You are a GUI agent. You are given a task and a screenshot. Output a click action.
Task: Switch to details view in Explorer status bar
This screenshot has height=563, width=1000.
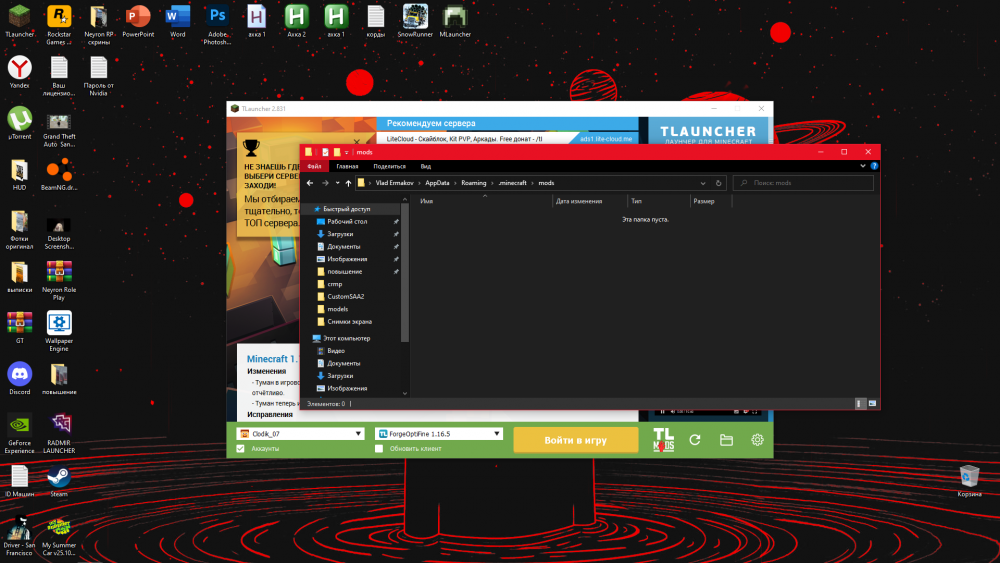click(x=859, y=404)
